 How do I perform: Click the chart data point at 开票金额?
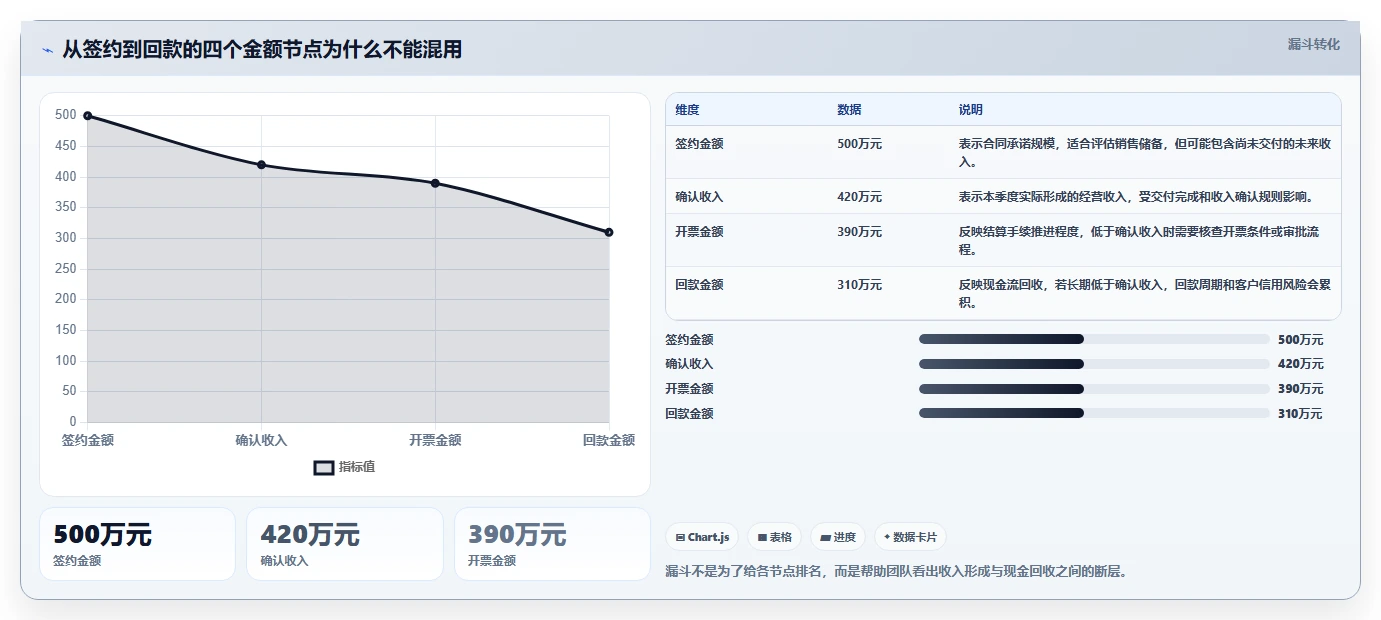(x=435, y=183)
